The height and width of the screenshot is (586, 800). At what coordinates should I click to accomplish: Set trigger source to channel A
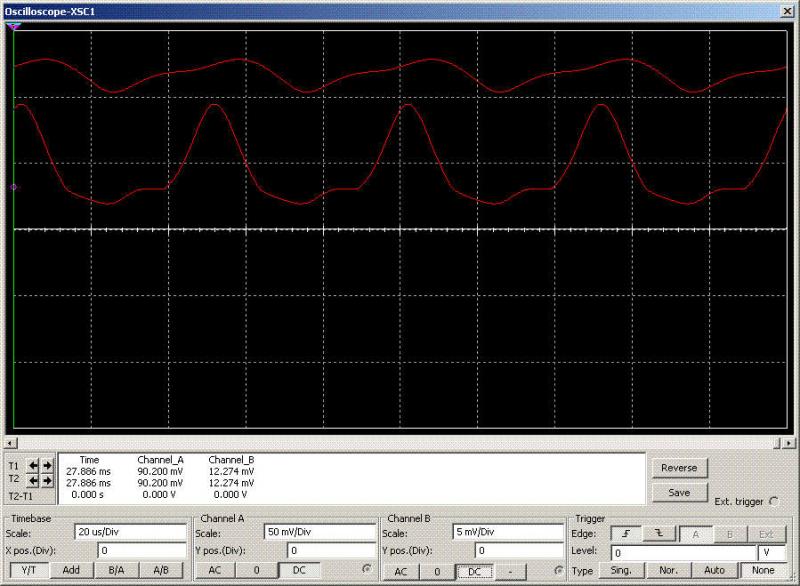695,534
